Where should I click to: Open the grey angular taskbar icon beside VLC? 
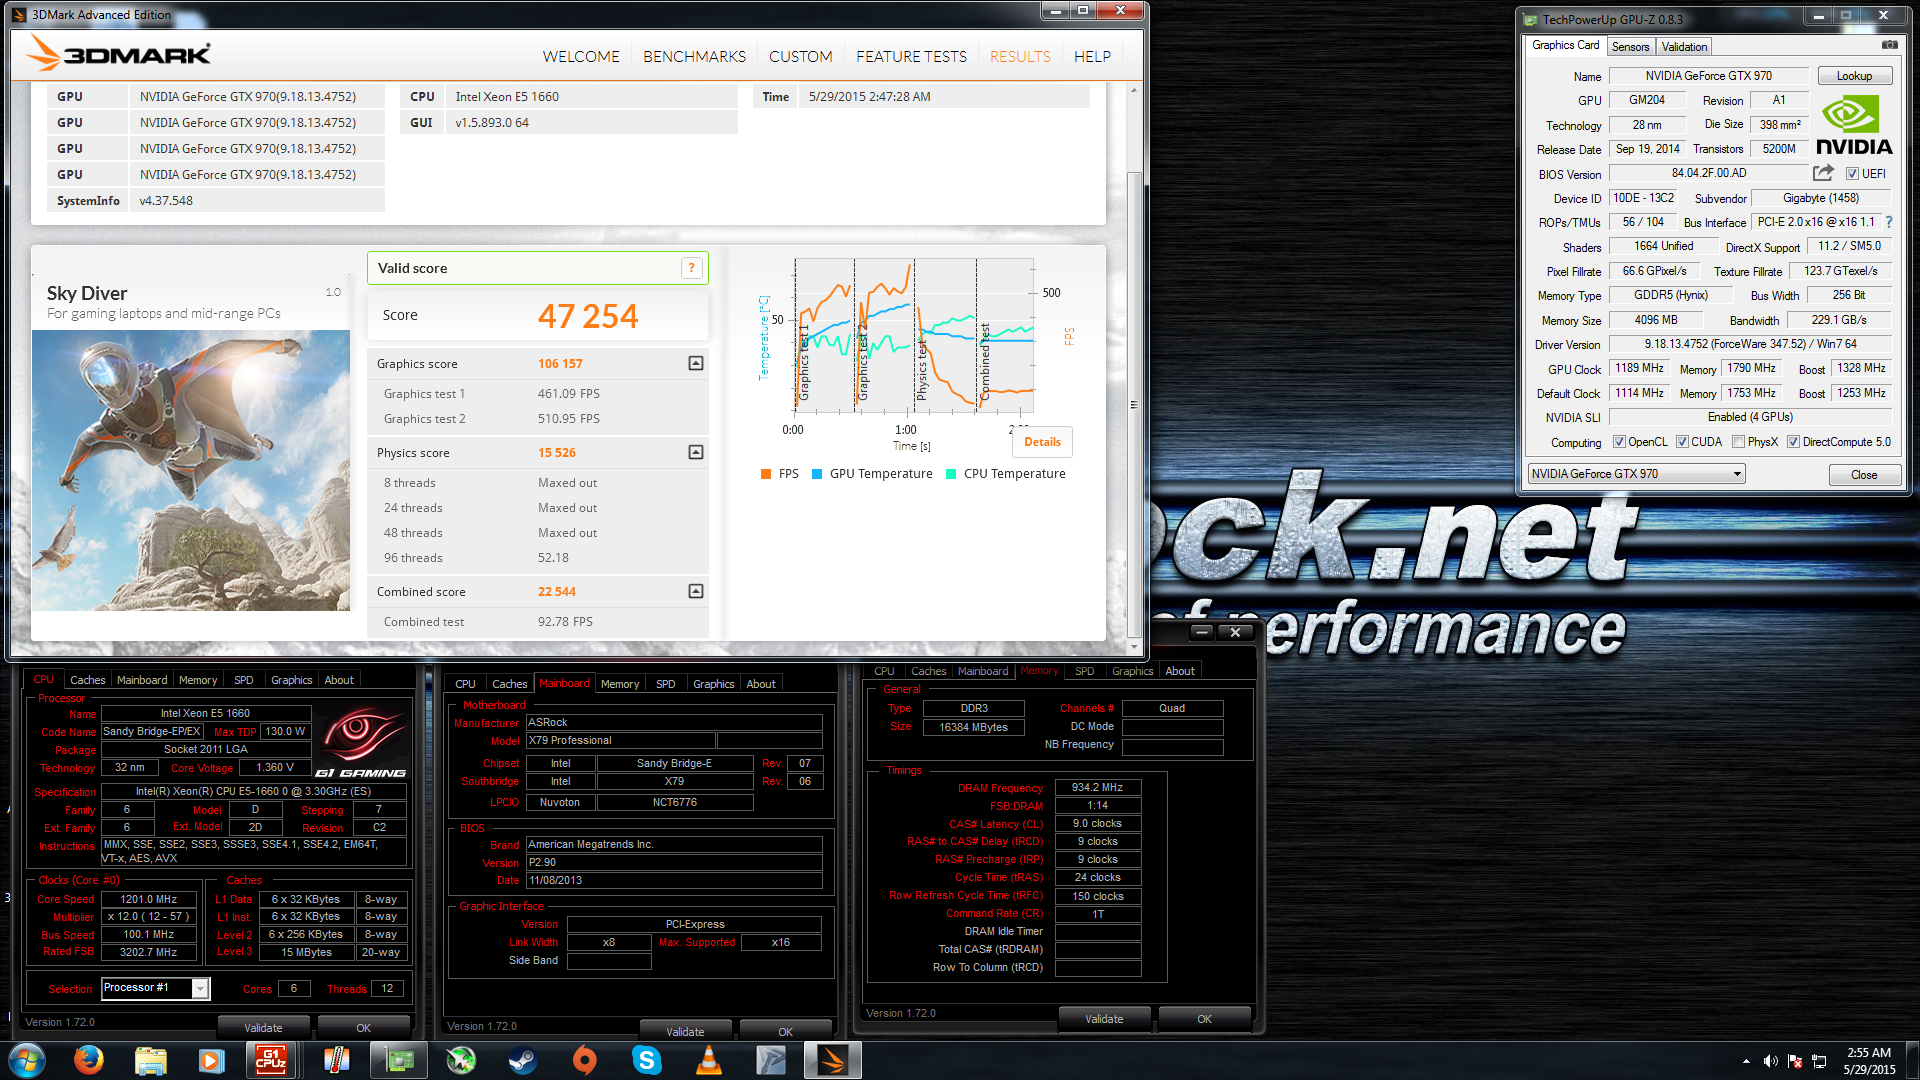click(771, 1060)
